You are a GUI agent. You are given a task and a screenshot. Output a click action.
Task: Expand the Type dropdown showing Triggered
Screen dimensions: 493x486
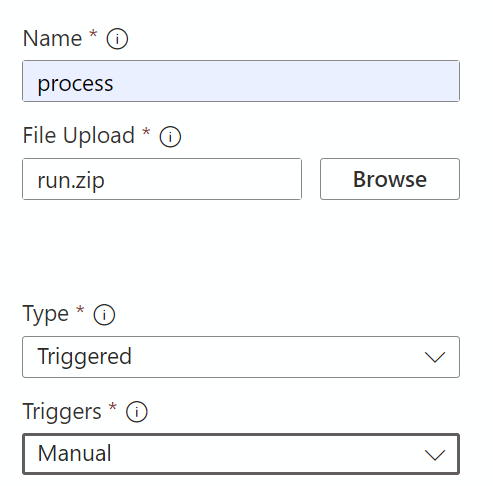241,357
